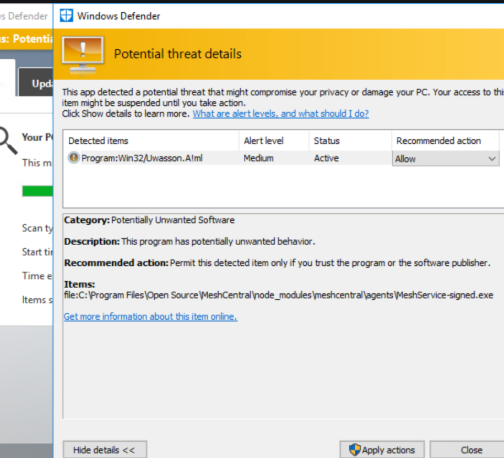
Task: Click the Status column header
Action: [x=350, y=141]
